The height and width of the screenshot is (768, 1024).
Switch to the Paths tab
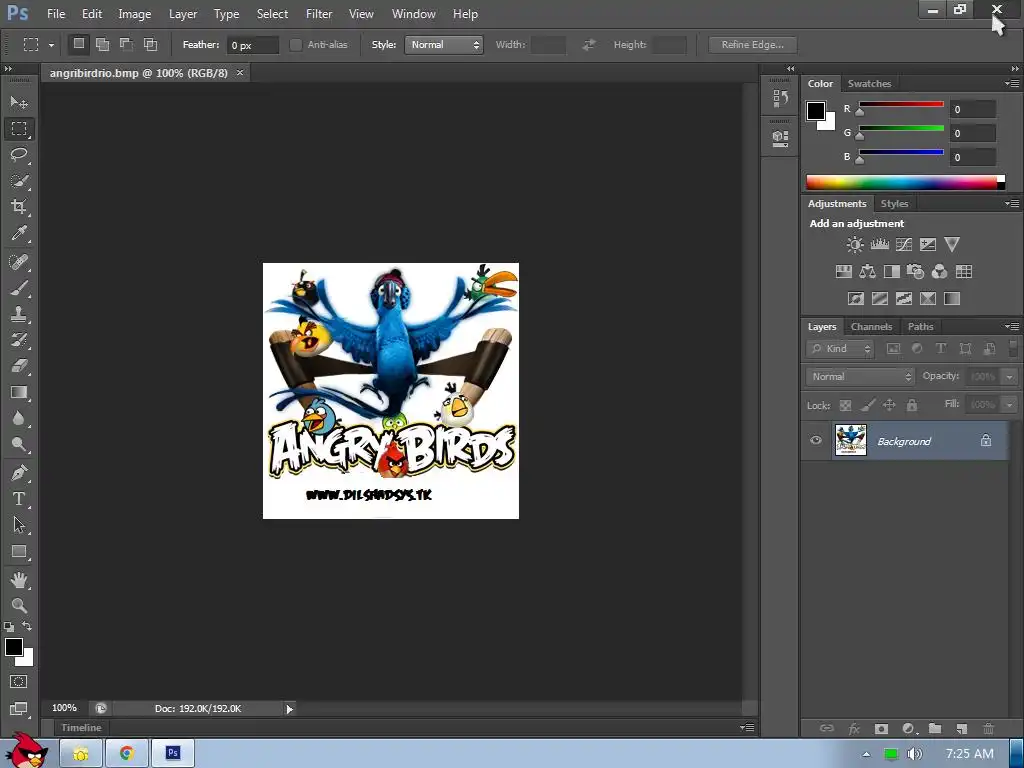pos(920,327)
